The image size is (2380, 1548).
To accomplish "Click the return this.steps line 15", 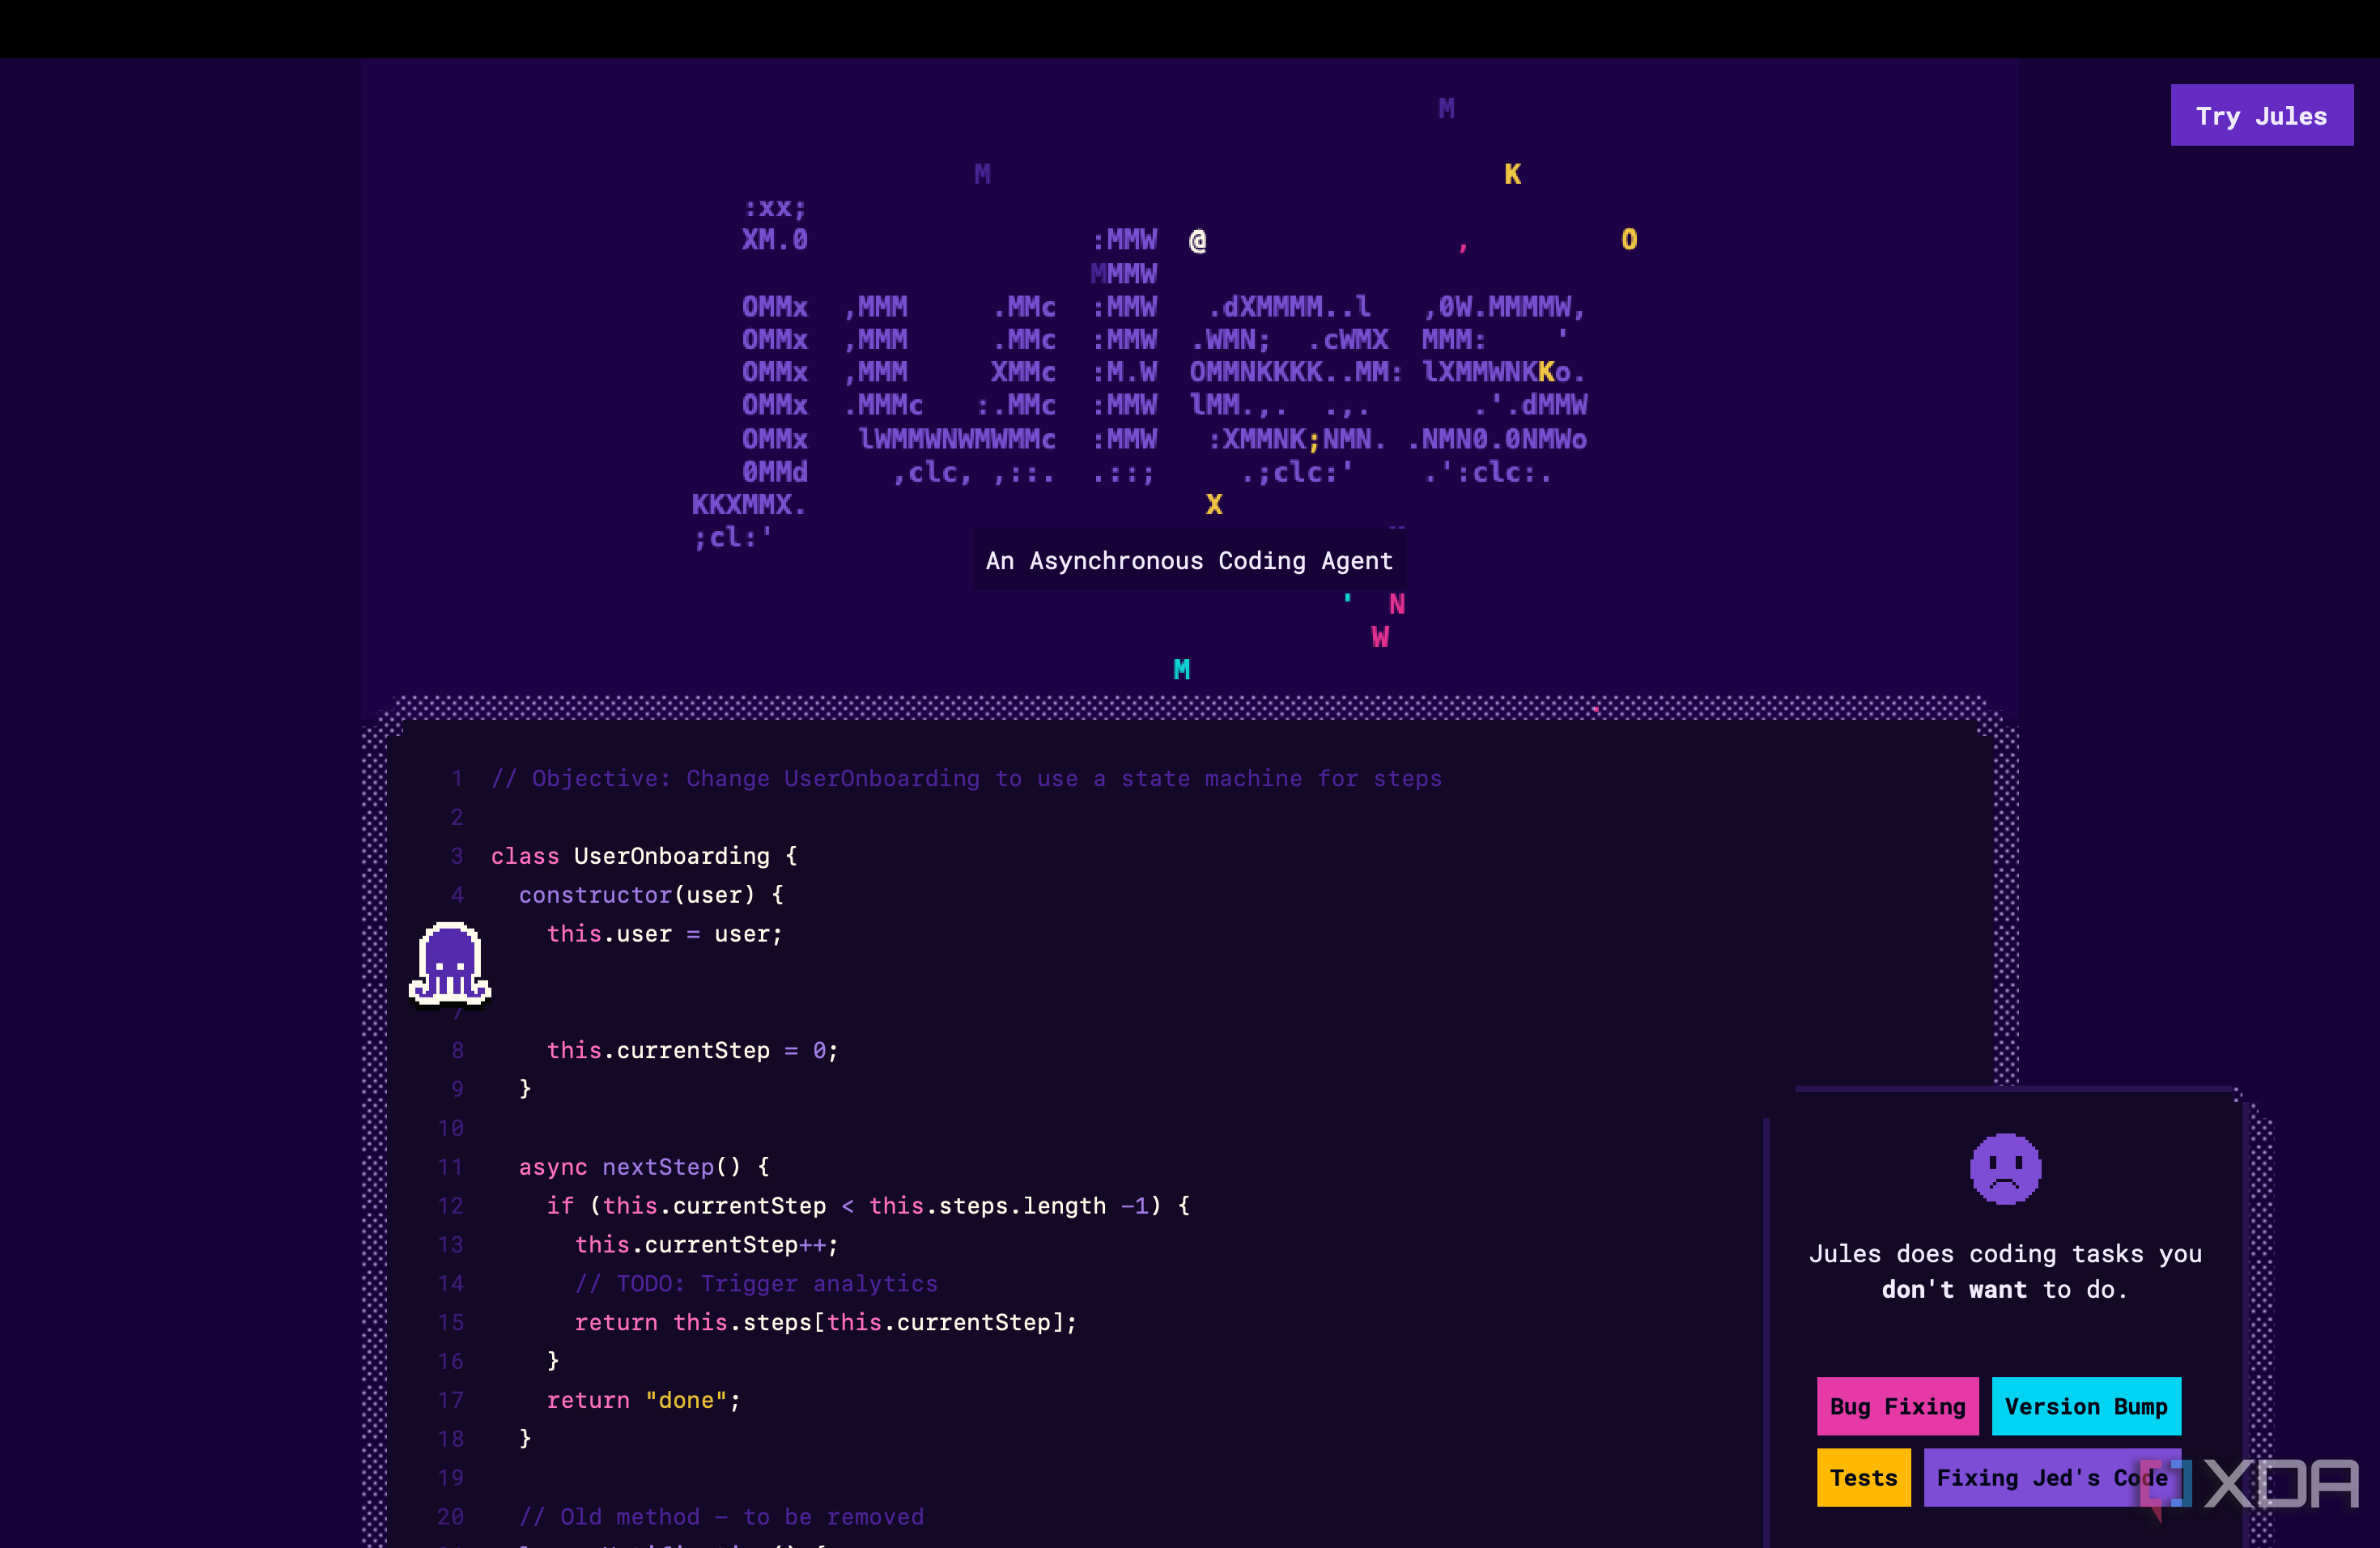I will coord(825,1322).
